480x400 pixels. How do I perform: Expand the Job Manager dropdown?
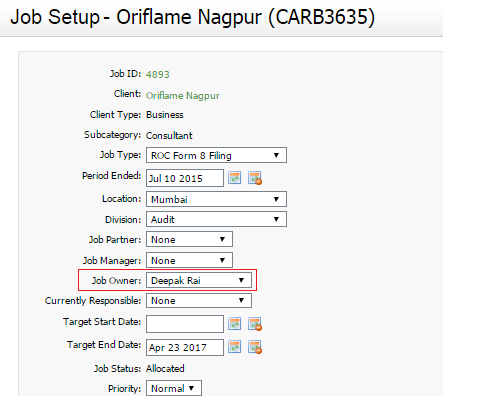click(x=189, y=260)
